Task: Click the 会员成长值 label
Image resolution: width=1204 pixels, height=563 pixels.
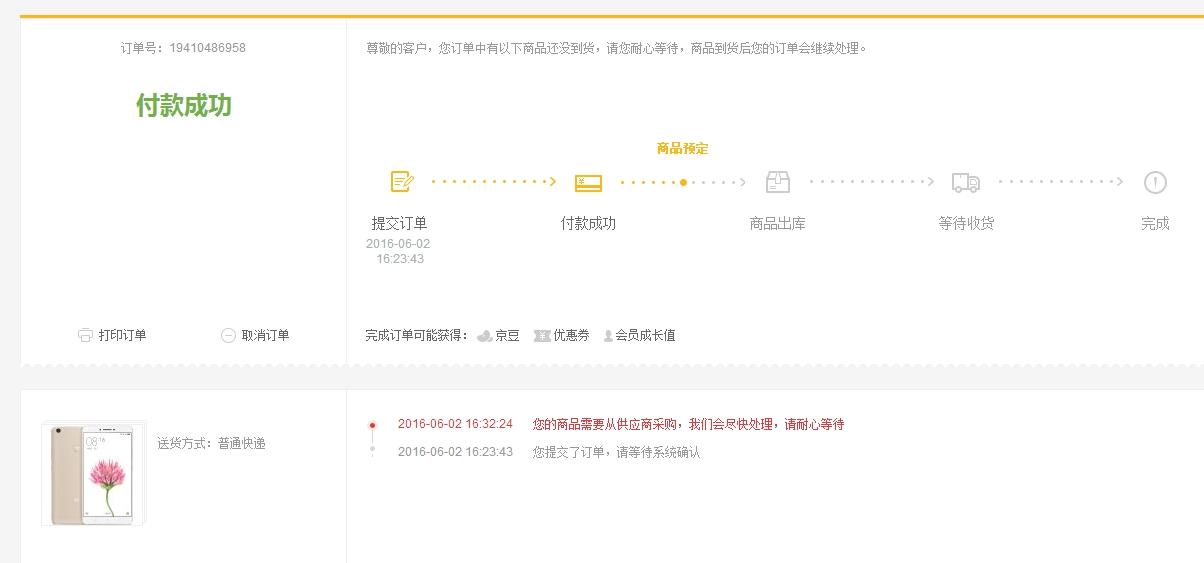Action: (645, 335)
